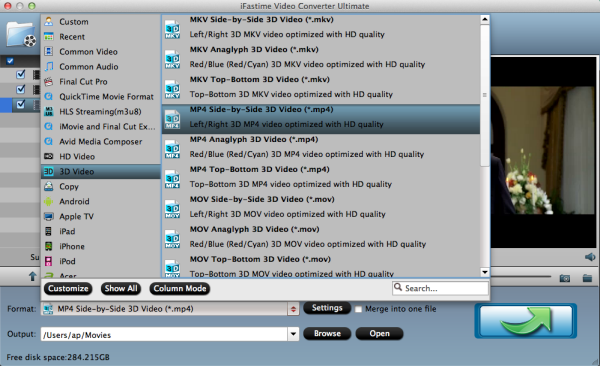Open snapshot folder icon beside camera

[x=587, y=278]
